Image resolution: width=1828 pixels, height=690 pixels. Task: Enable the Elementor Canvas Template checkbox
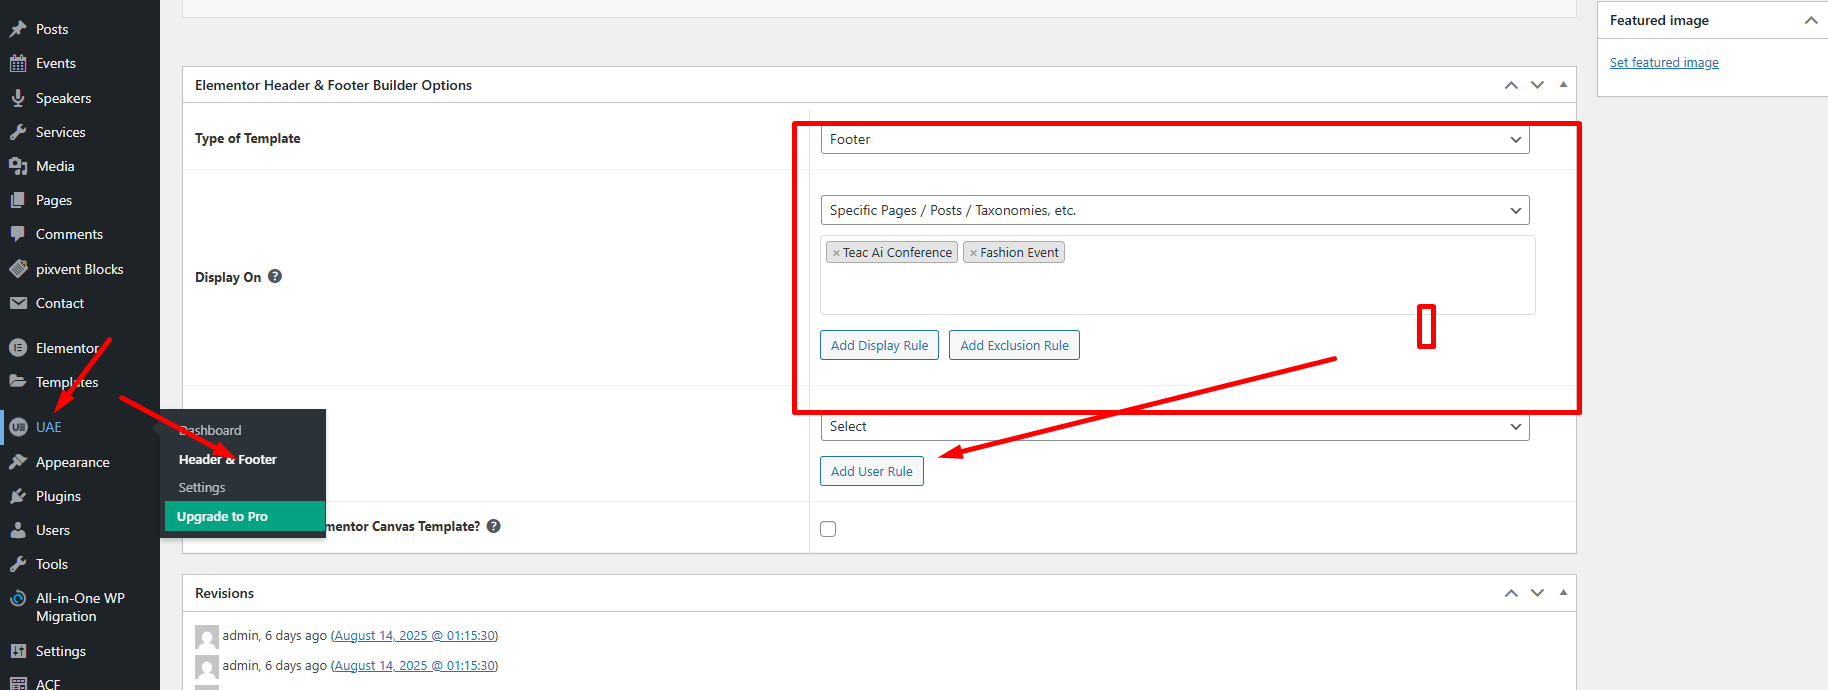828,529
